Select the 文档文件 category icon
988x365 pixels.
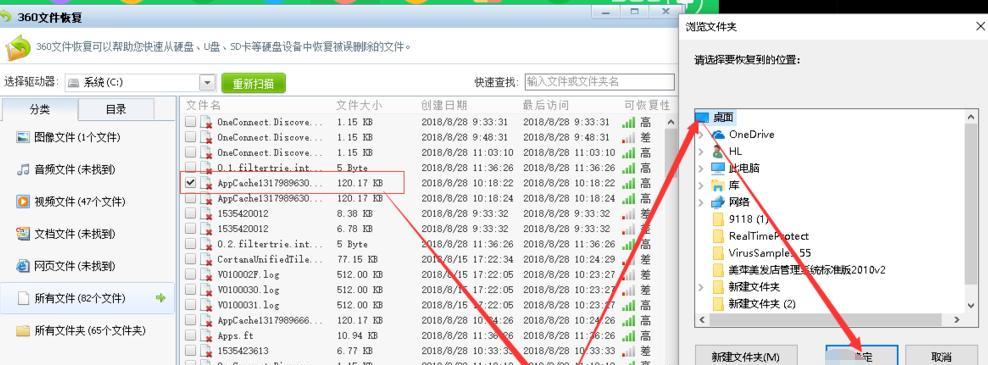point(23,234)
